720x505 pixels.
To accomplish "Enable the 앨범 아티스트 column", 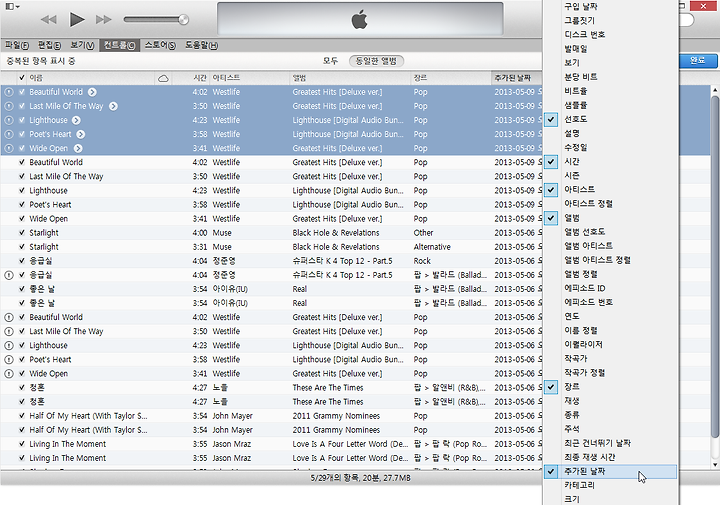I will point(610,246).
